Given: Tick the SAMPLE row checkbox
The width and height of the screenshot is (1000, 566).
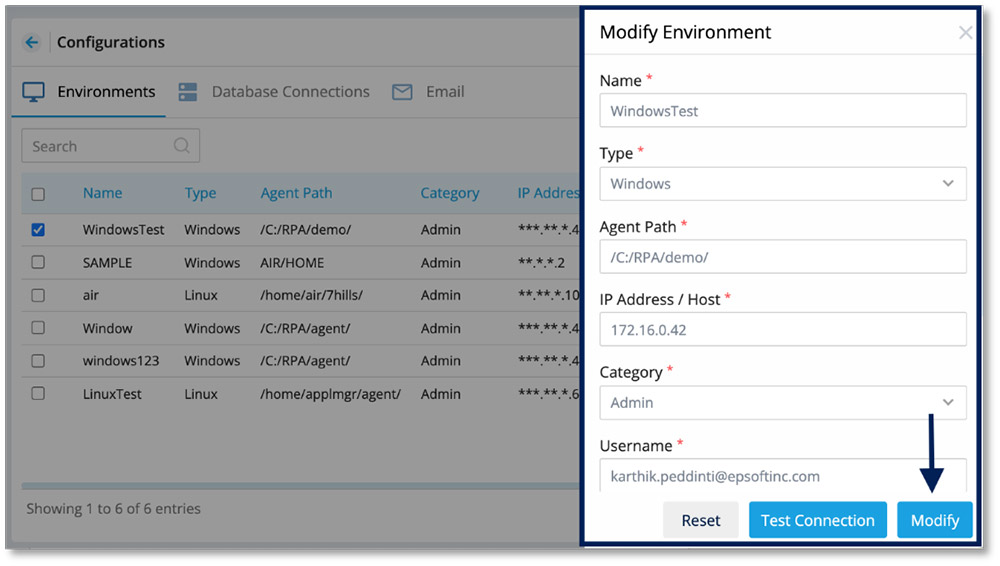Looking at the screenshot, I should click(x=38, y=262).
